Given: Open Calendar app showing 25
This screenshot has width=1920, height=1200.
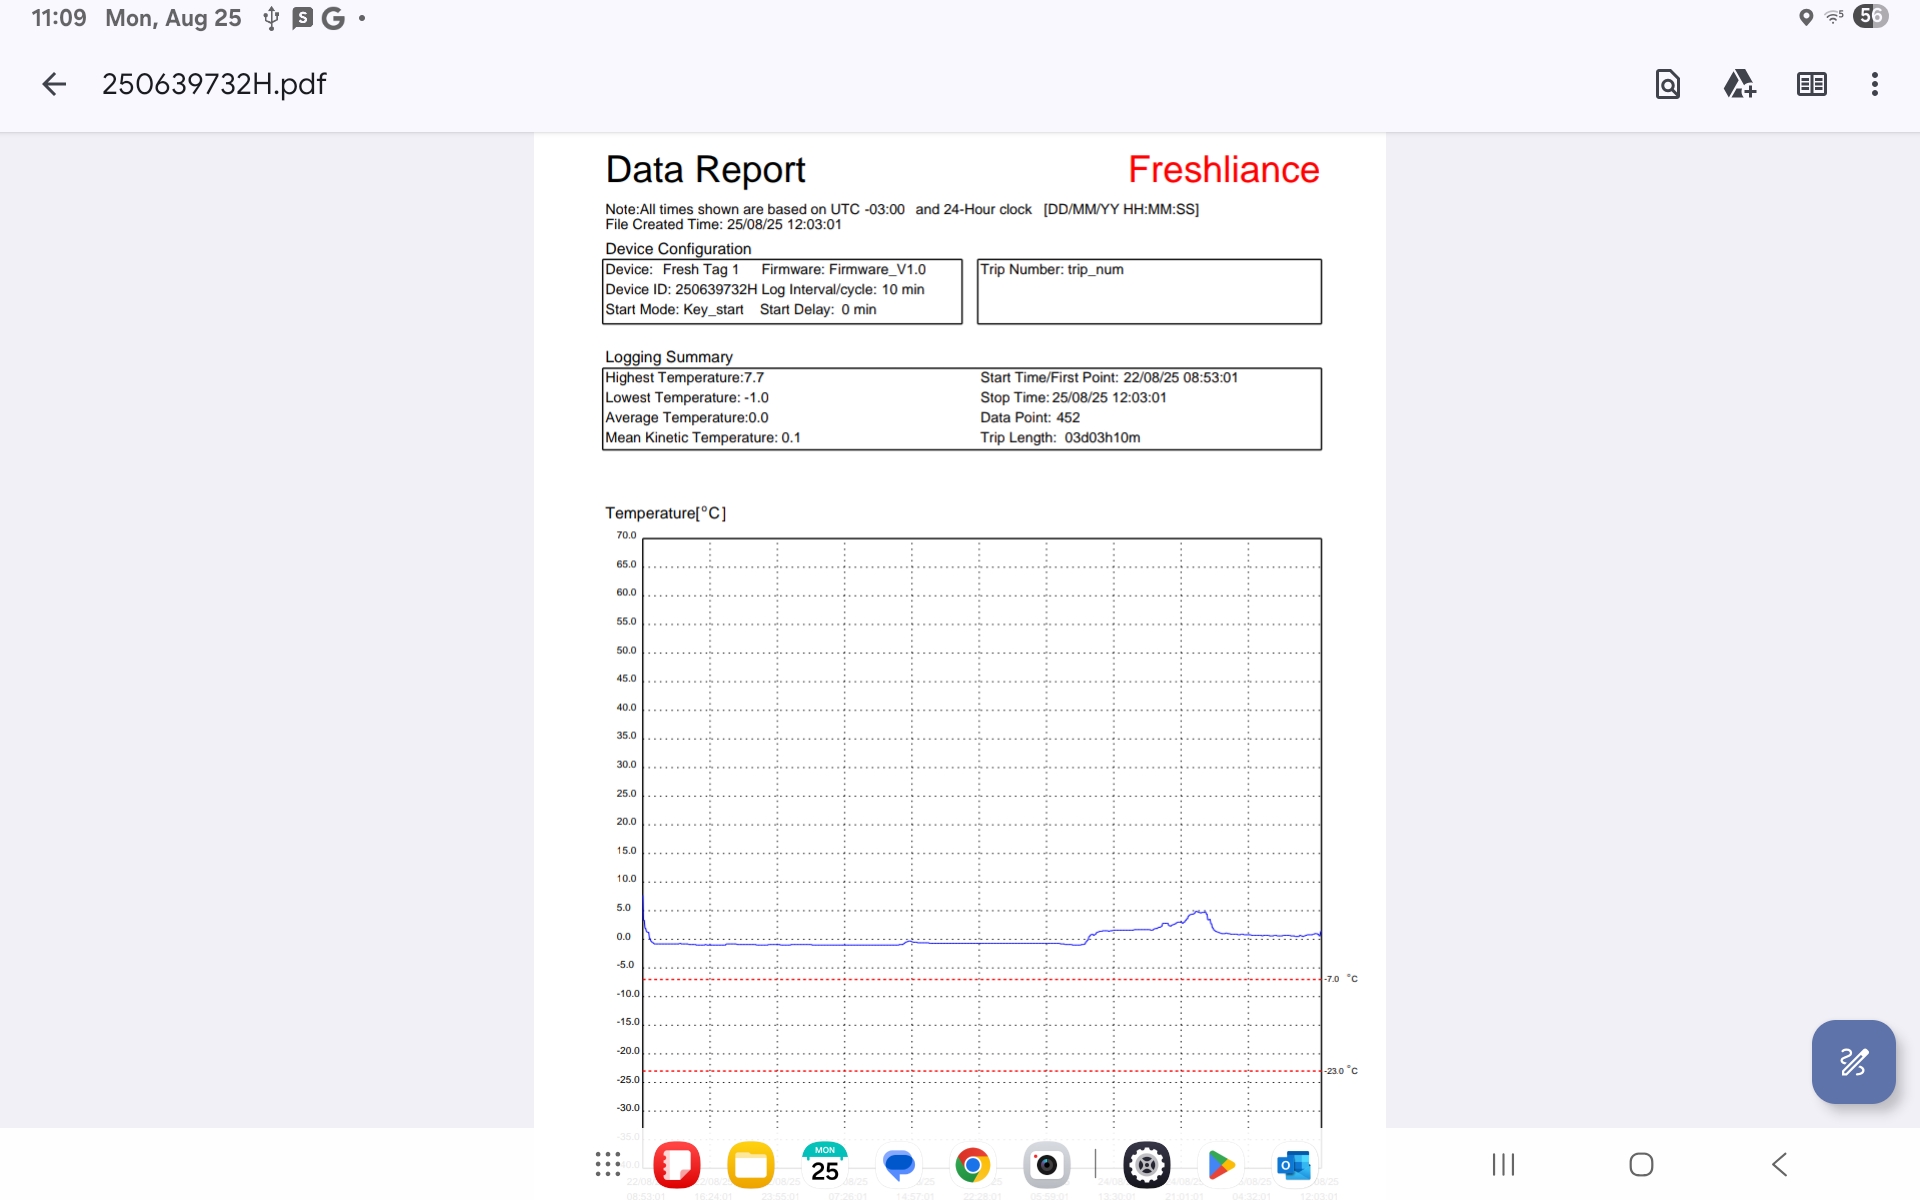Looking at the screenshot, I should click(x=824, y=1165).
